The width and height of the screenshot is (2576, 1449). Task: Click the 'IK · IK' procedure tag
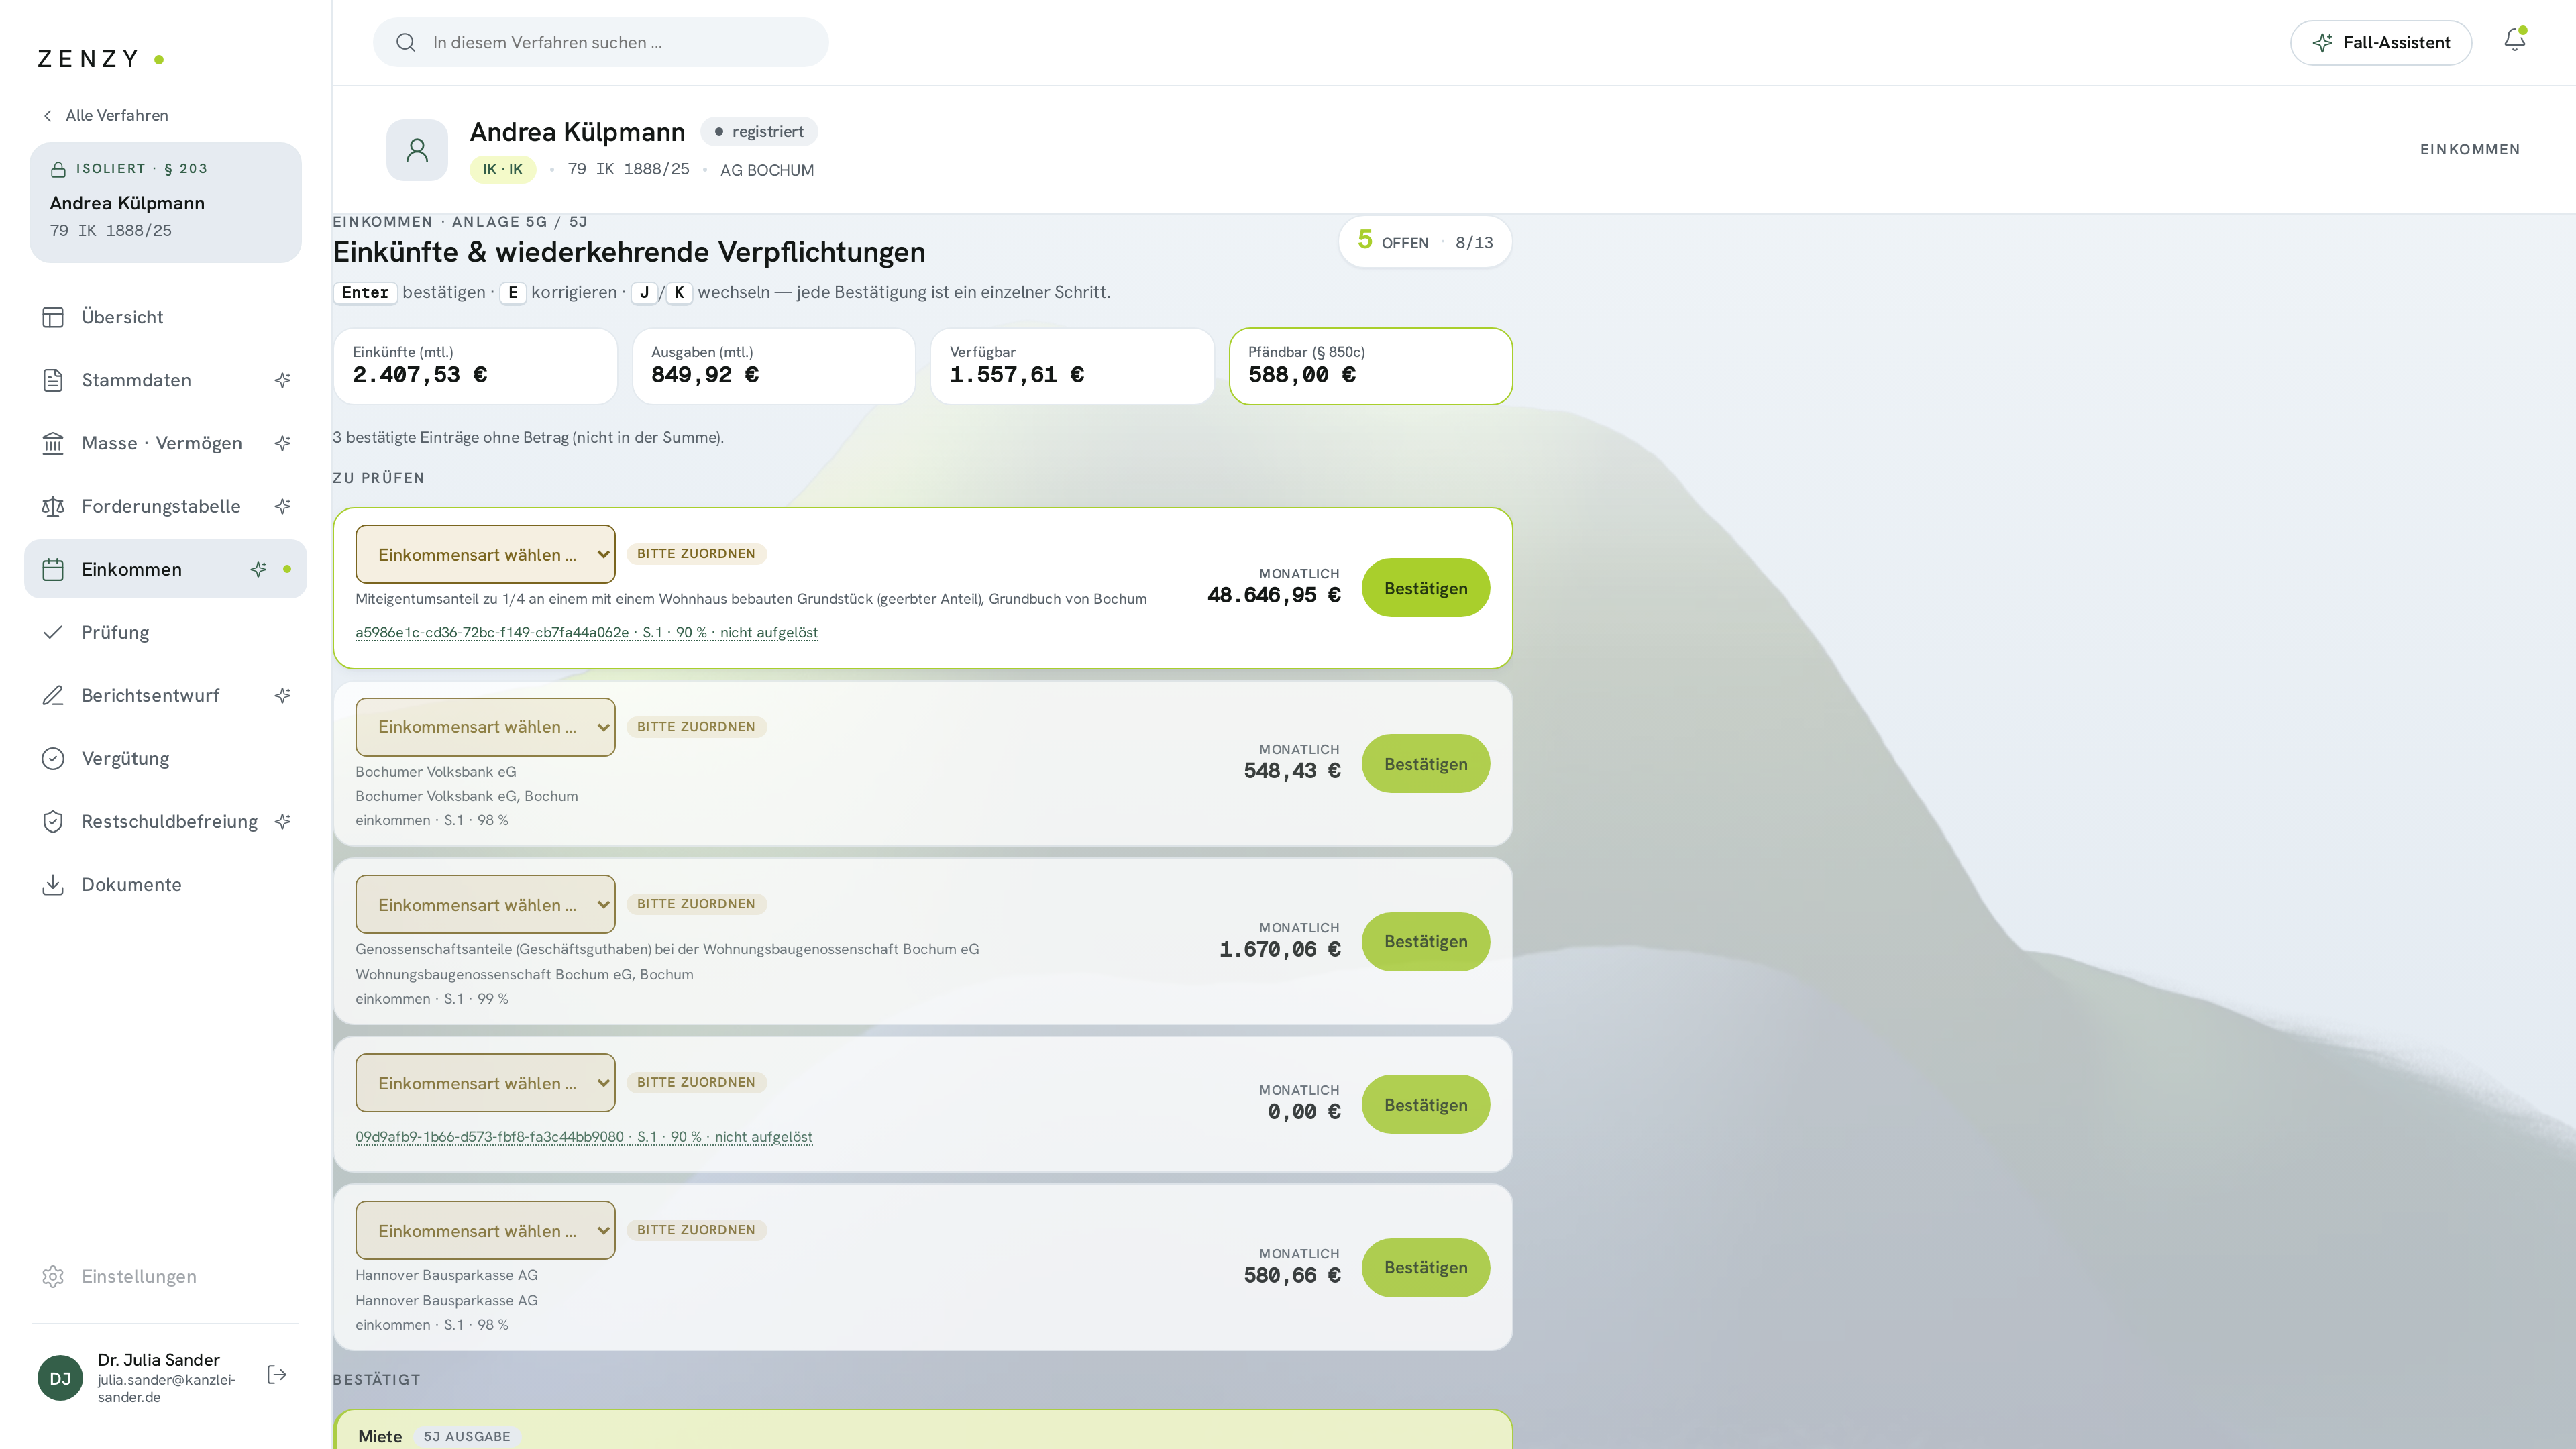click(503, 170)
